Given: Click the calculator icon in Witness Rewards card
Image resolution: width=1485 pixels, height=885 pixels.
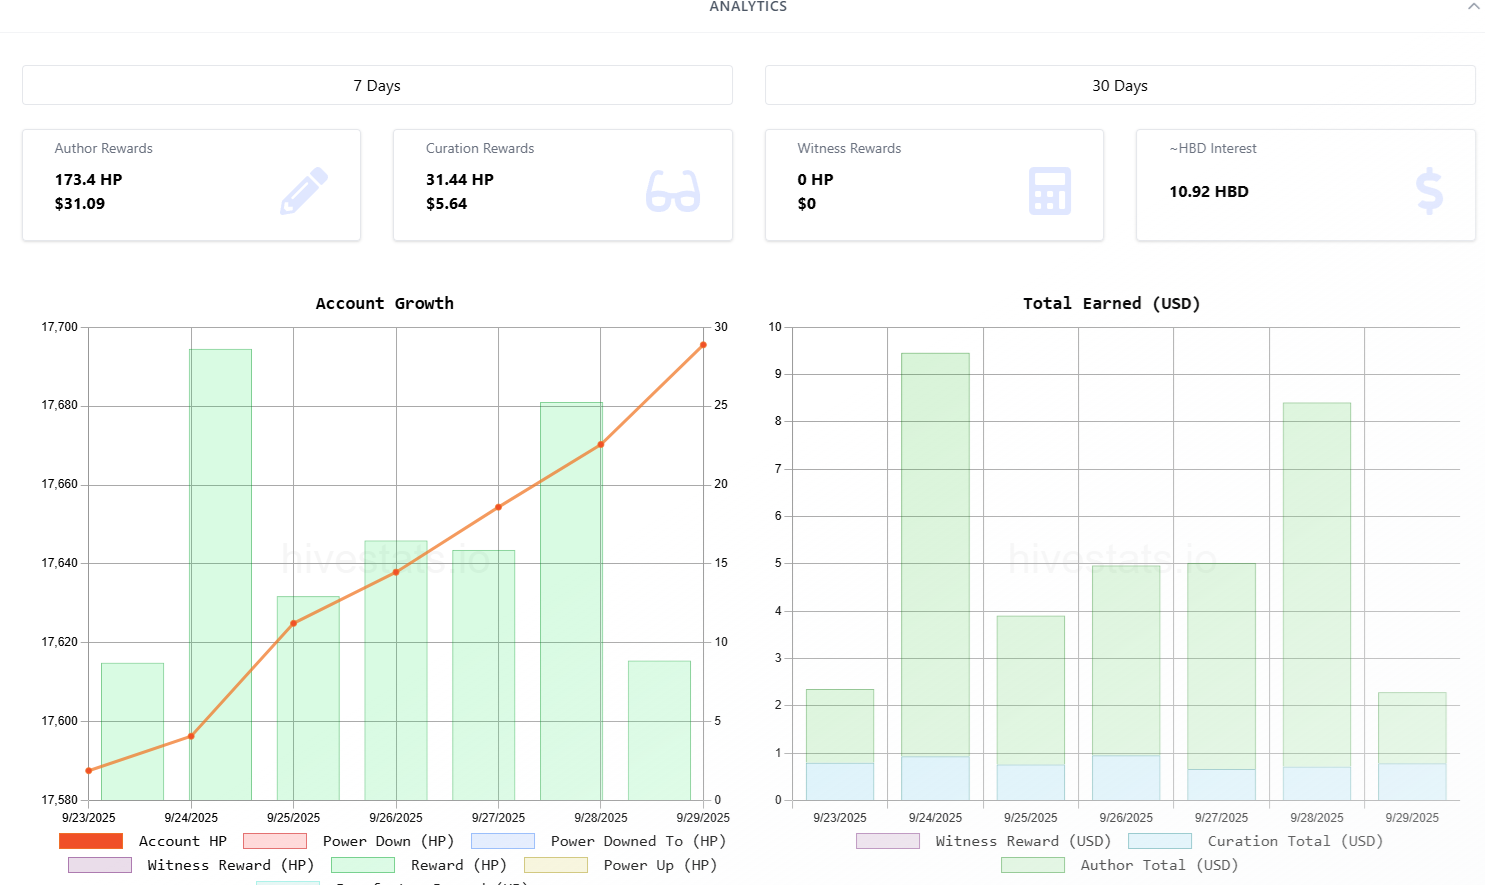Looking at the screenshot, I should 1049,191.
